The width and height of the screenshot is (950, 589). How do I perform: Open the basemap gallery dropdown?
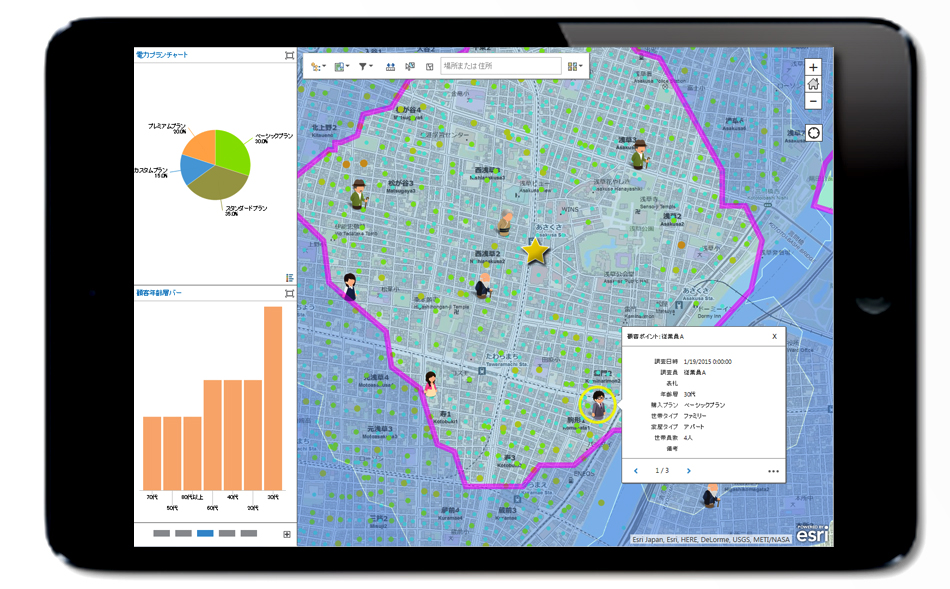coord(342,66)
